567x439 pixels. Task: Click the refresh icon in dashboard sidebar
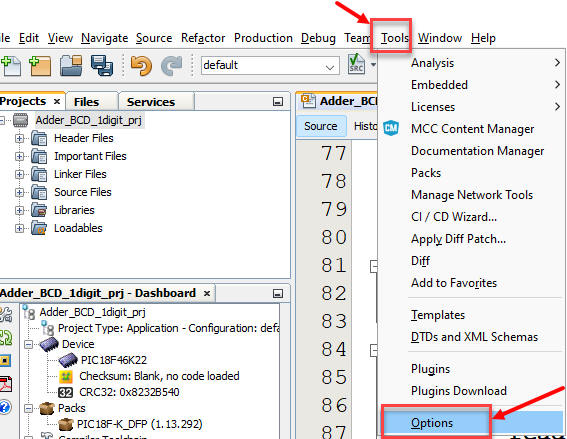click(x=6, y=337)
